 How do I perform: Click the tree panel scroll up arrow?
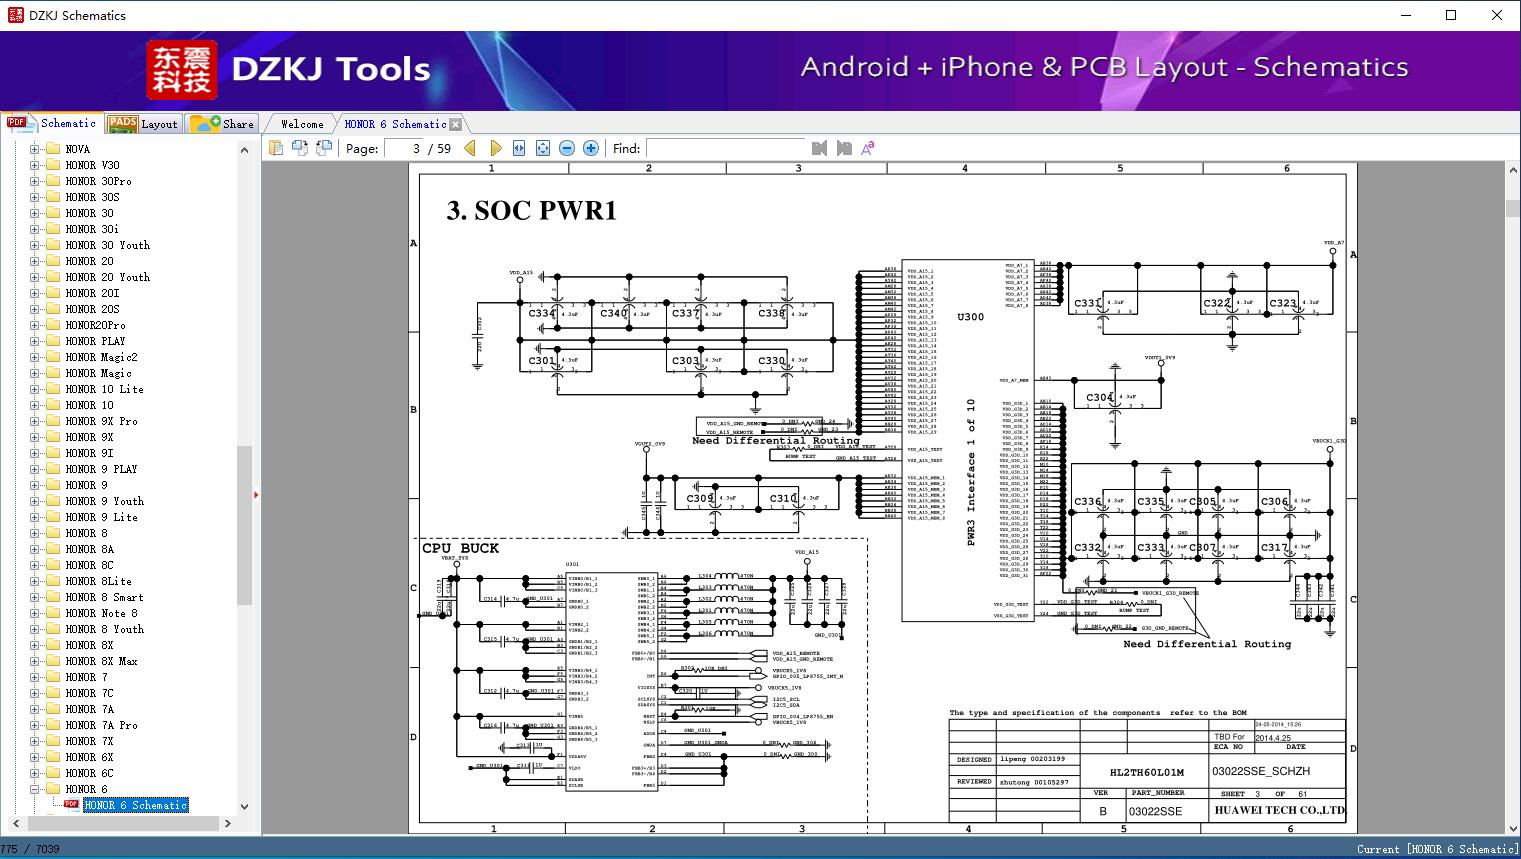coord(244,150)
